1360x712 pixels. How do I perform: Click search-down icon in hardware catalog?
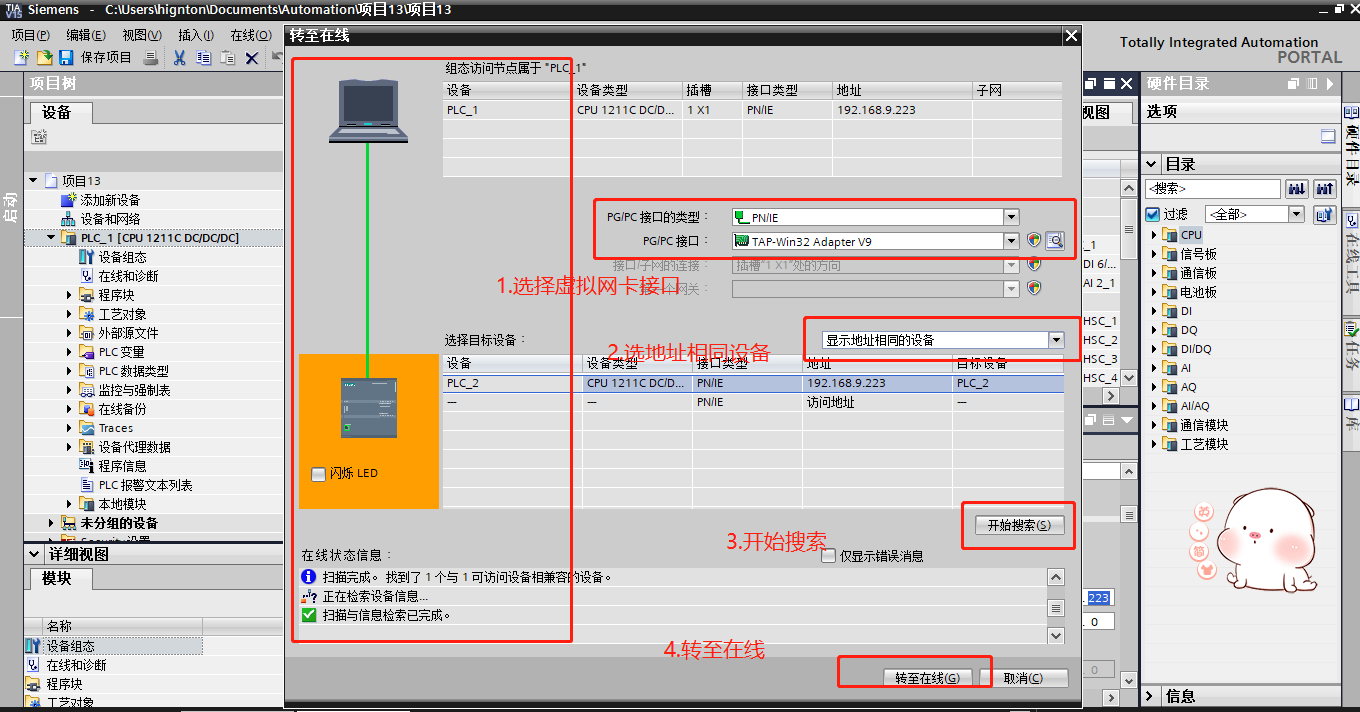1297,189
